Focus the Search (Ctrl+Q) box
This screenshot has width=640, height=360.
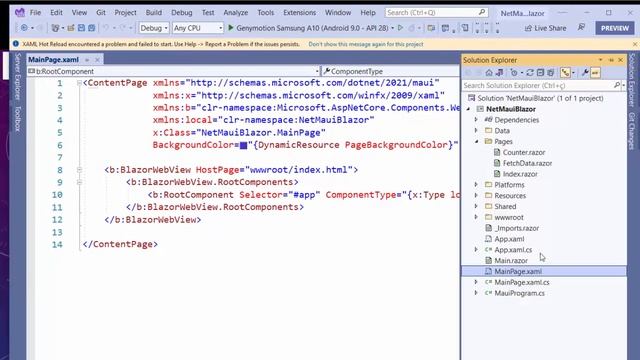[436, 13]
